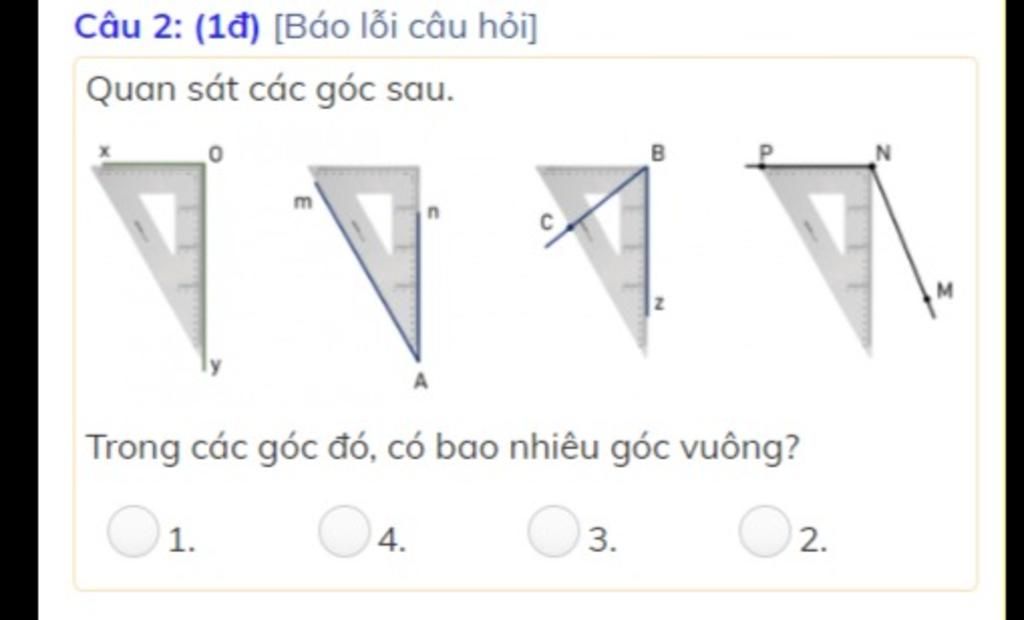Click the question text about góc vuông
The width and height of the screenshot is (1024, 620).
click(x=443, y=448)
